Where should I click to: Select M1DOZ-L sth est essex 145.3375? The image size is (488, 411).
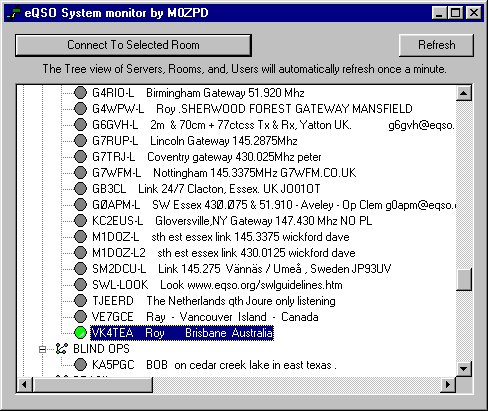click(221, 236)
